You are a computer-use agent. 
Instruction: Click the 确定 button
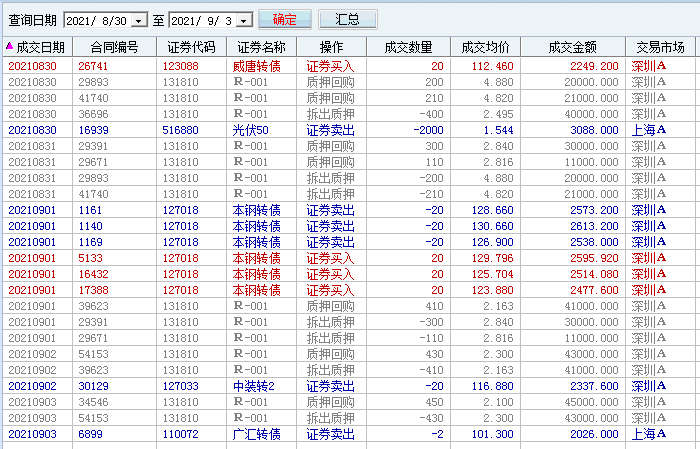click(284, 19)
